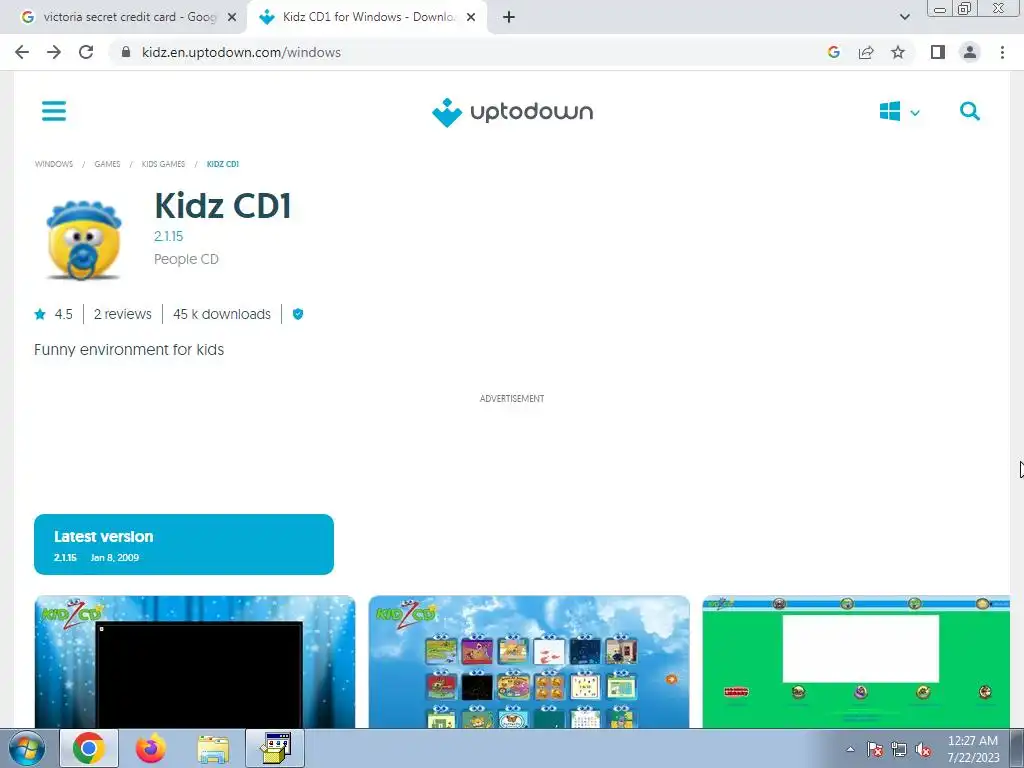Click the 4.5 star rating

(x=54, y=314)
